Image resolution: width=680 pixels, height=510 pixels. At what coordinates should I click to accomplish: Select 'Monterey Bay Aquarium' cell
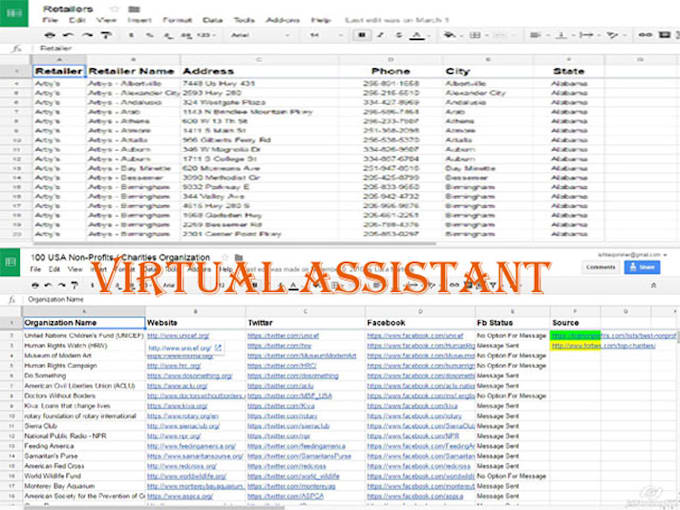[84, 486]
